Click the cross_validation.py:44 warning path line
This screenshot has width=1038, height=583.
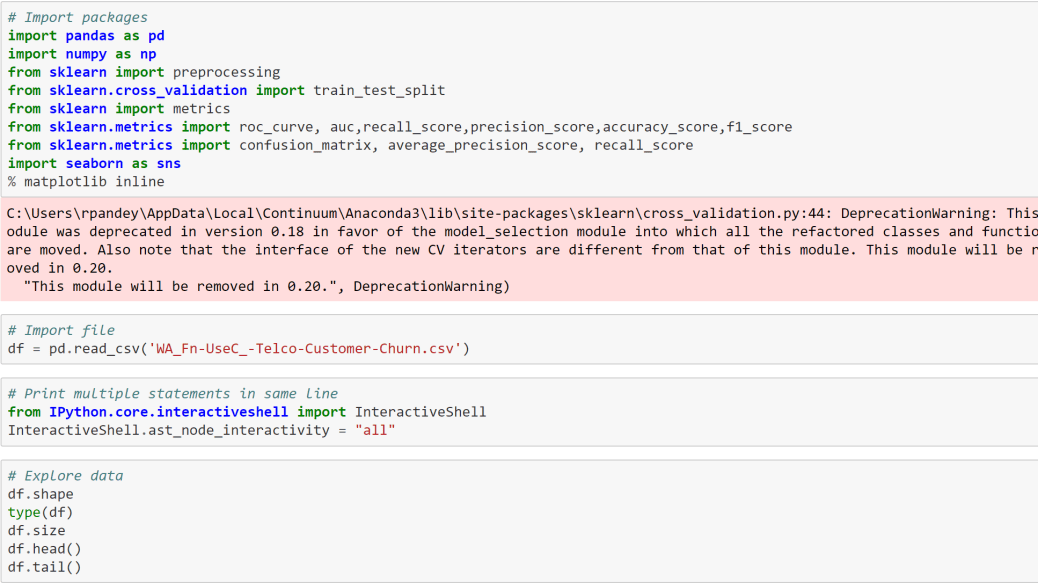coord(522,213)
